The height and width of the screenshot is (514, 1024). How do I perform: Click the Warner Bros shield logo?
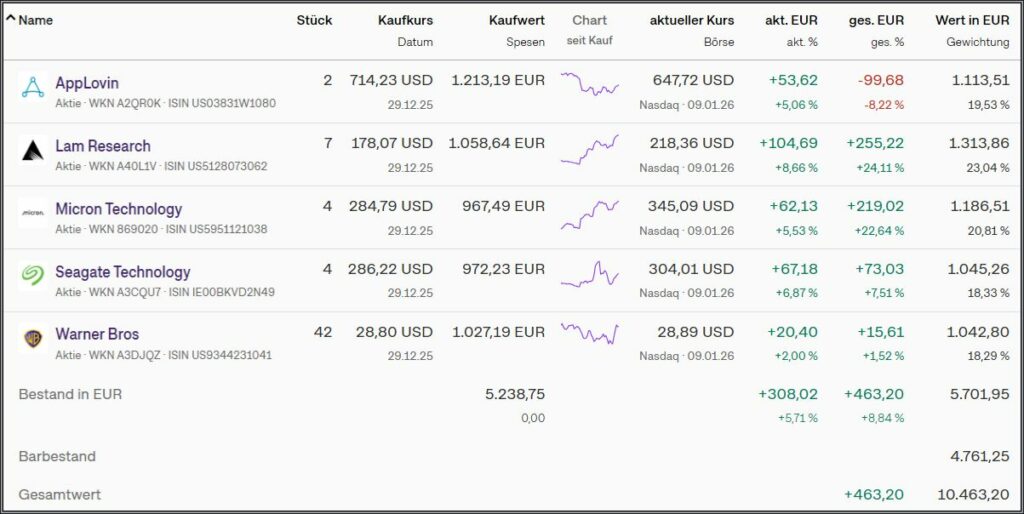[x=33, y=338]
